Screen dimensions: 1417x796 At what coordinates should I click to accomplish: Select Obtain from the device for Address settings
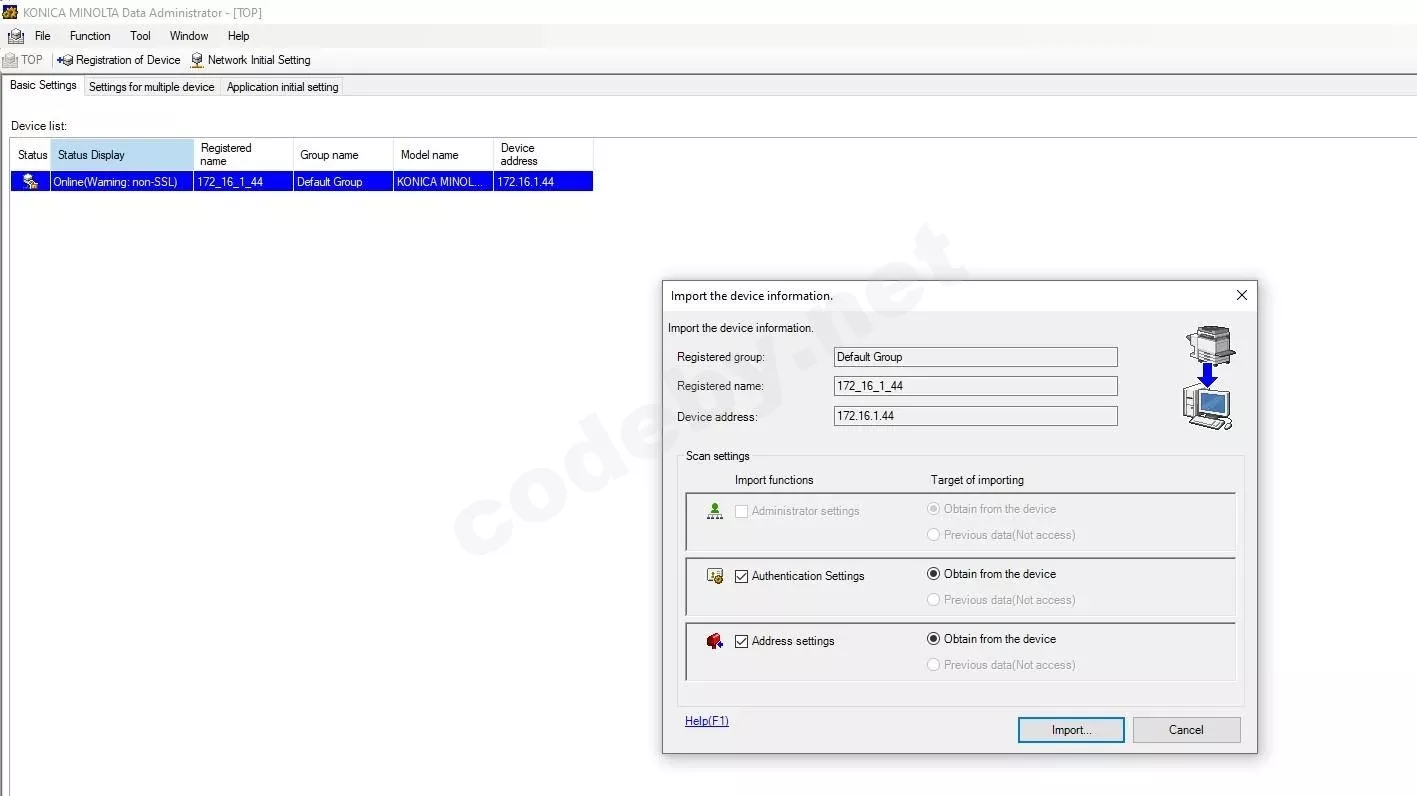tap(933, 639)
